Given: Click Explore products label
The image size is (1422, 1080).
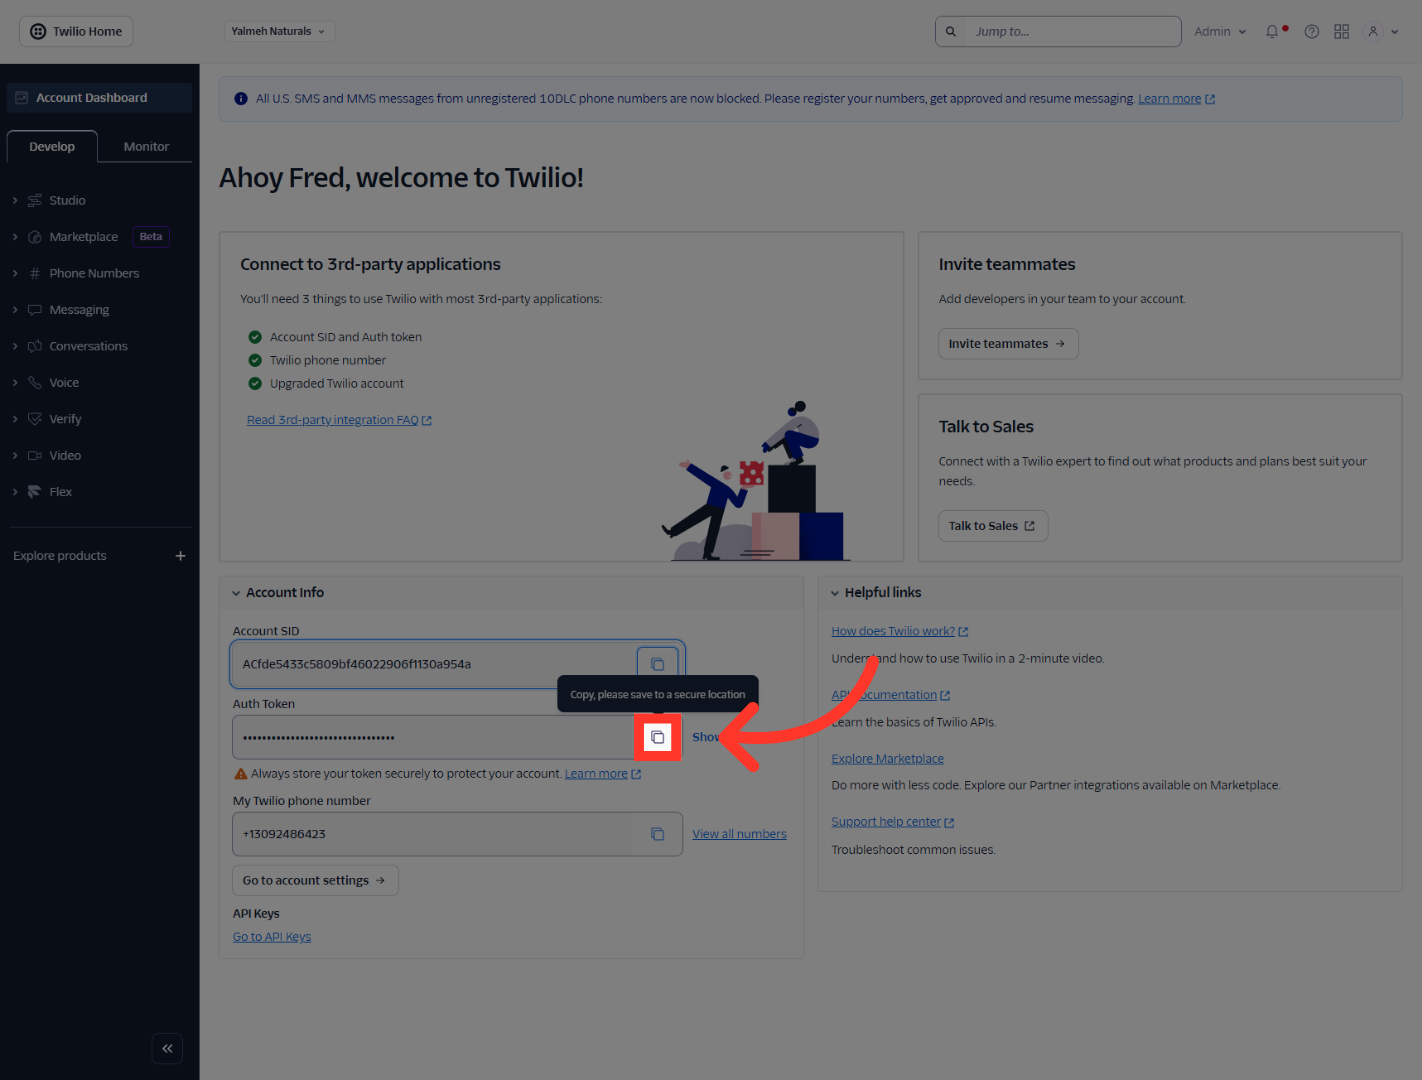Looking at the screenshot, I should [60, 556].
